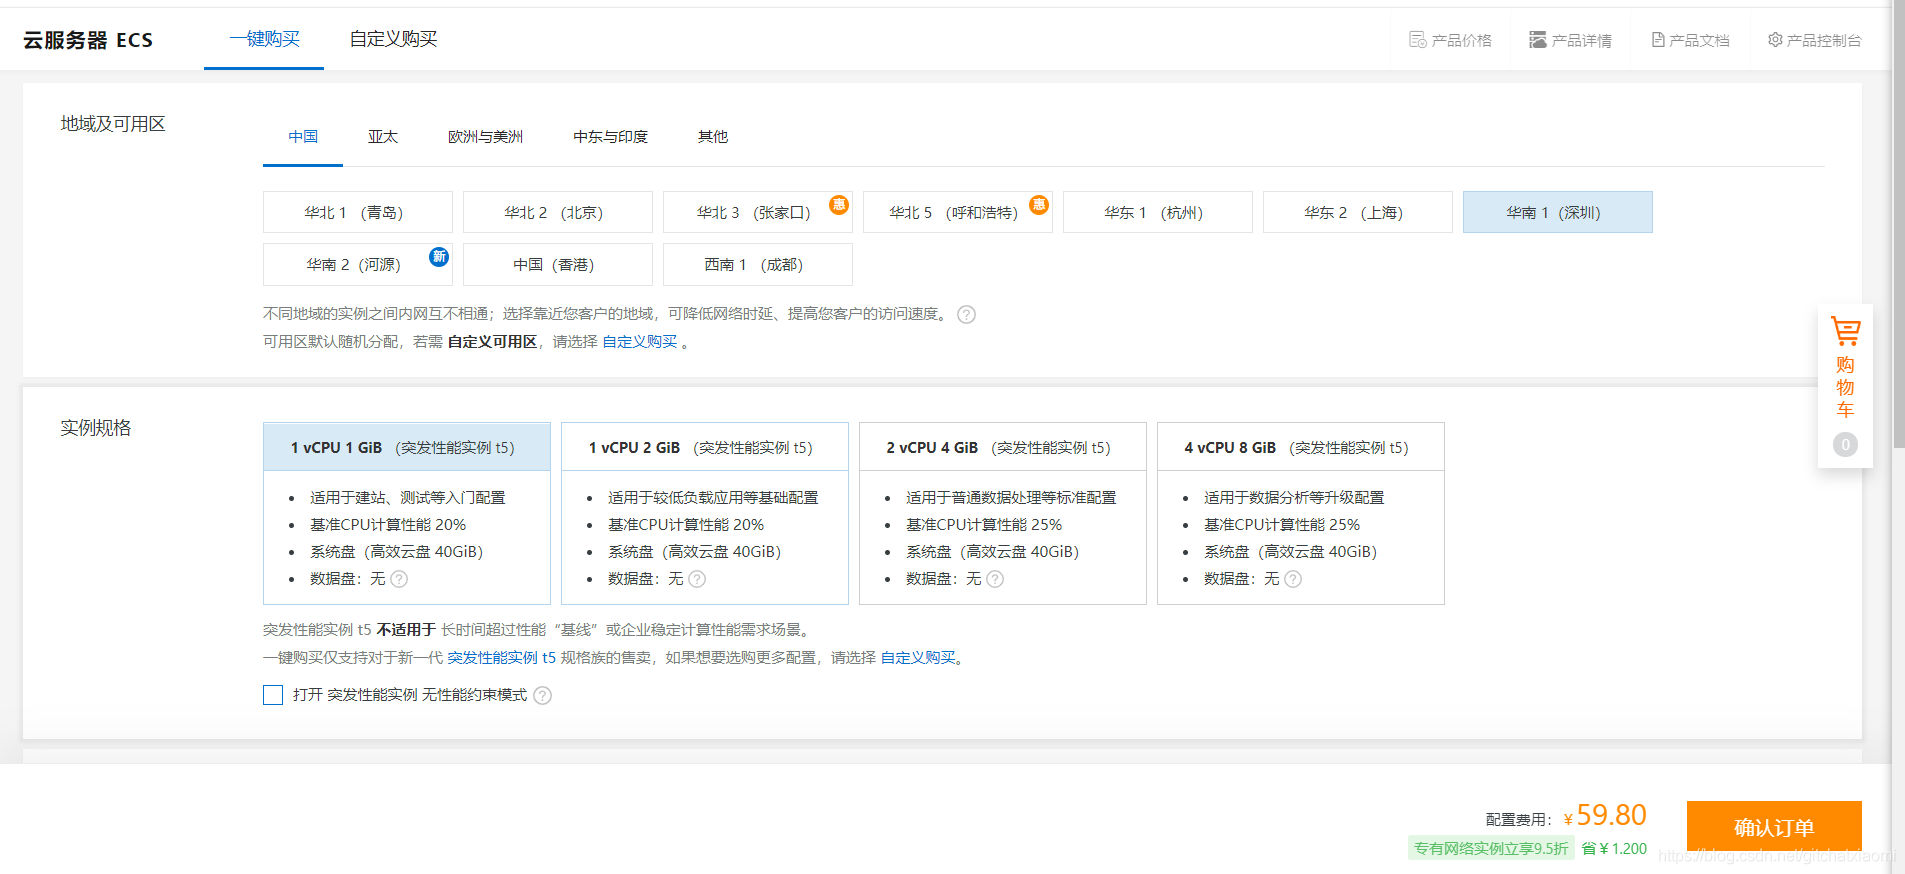Click help icon after region description text

pyautogui.click(x=966, y=314)
